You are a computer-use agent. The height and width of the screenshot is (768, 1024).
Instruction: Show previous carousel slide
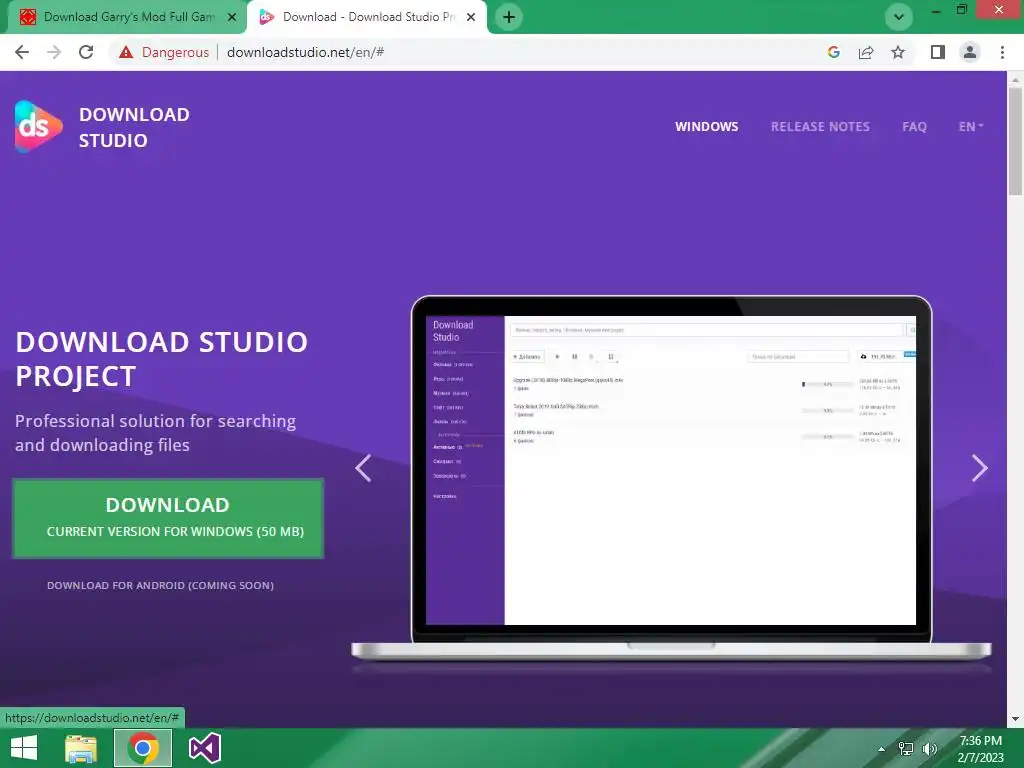pyautogui.click(x=363, y=468)
